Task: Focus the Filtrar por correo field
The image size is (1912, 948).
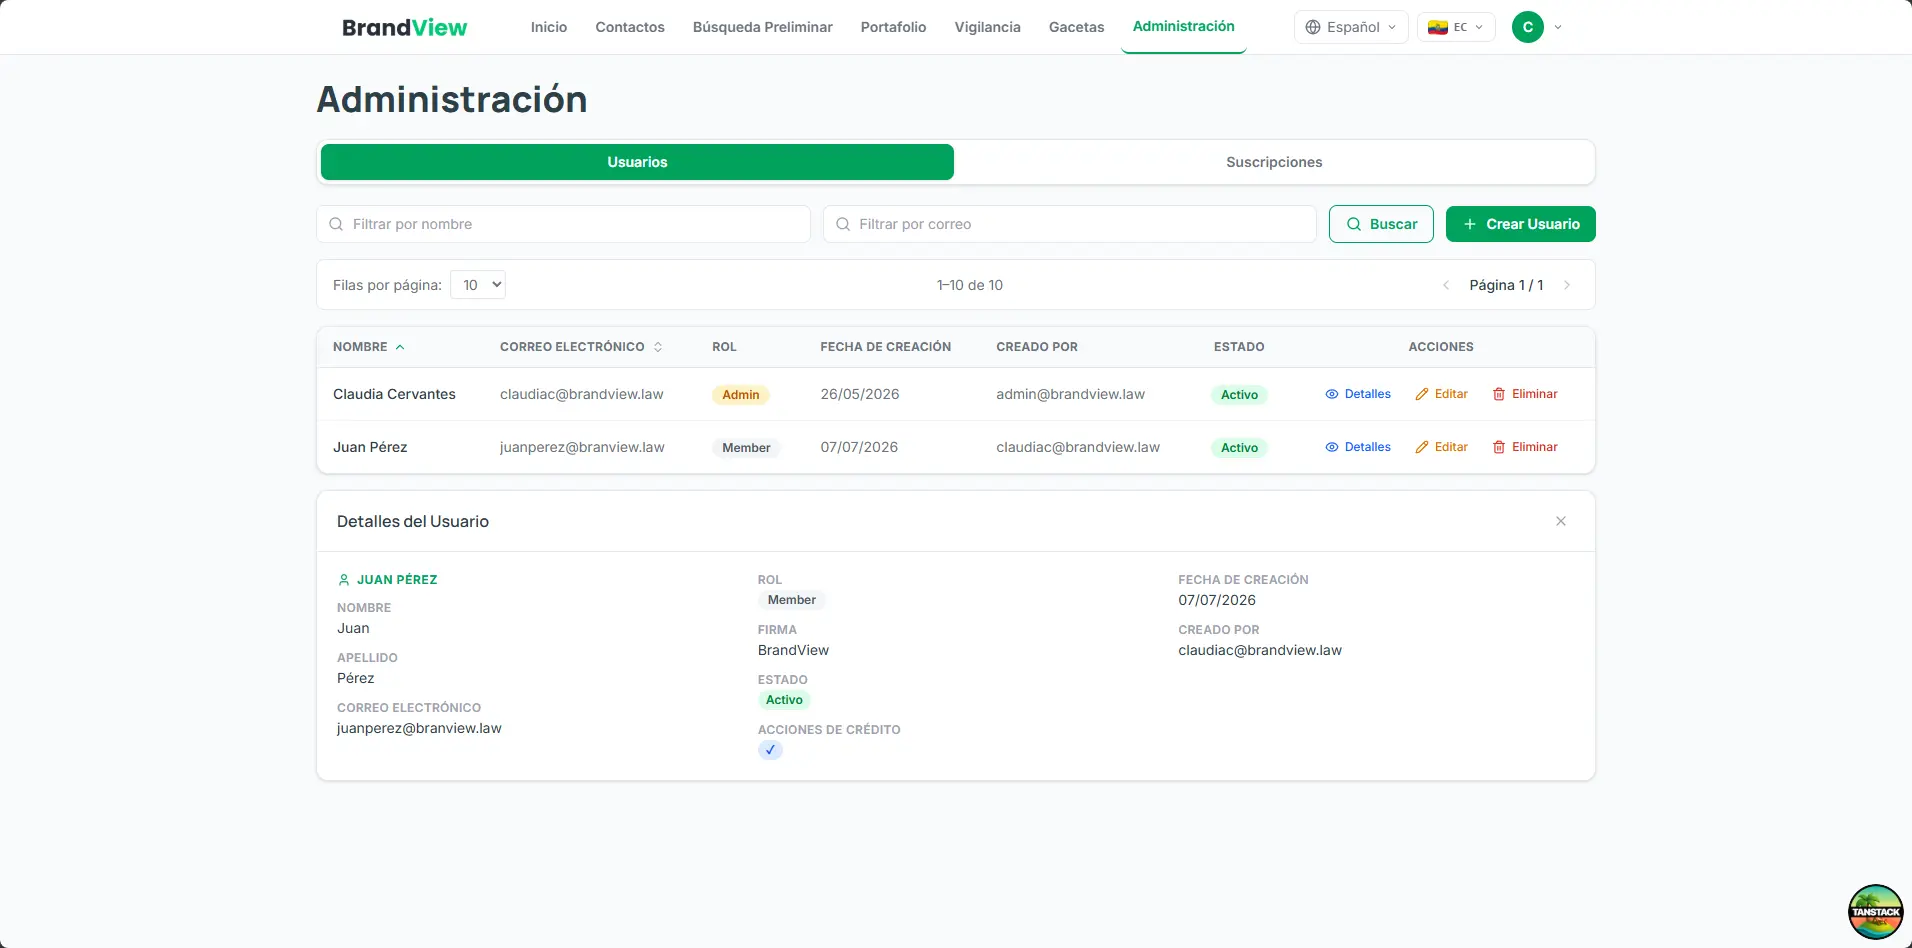Action: pyautogui.click(x=1070, y=224)
